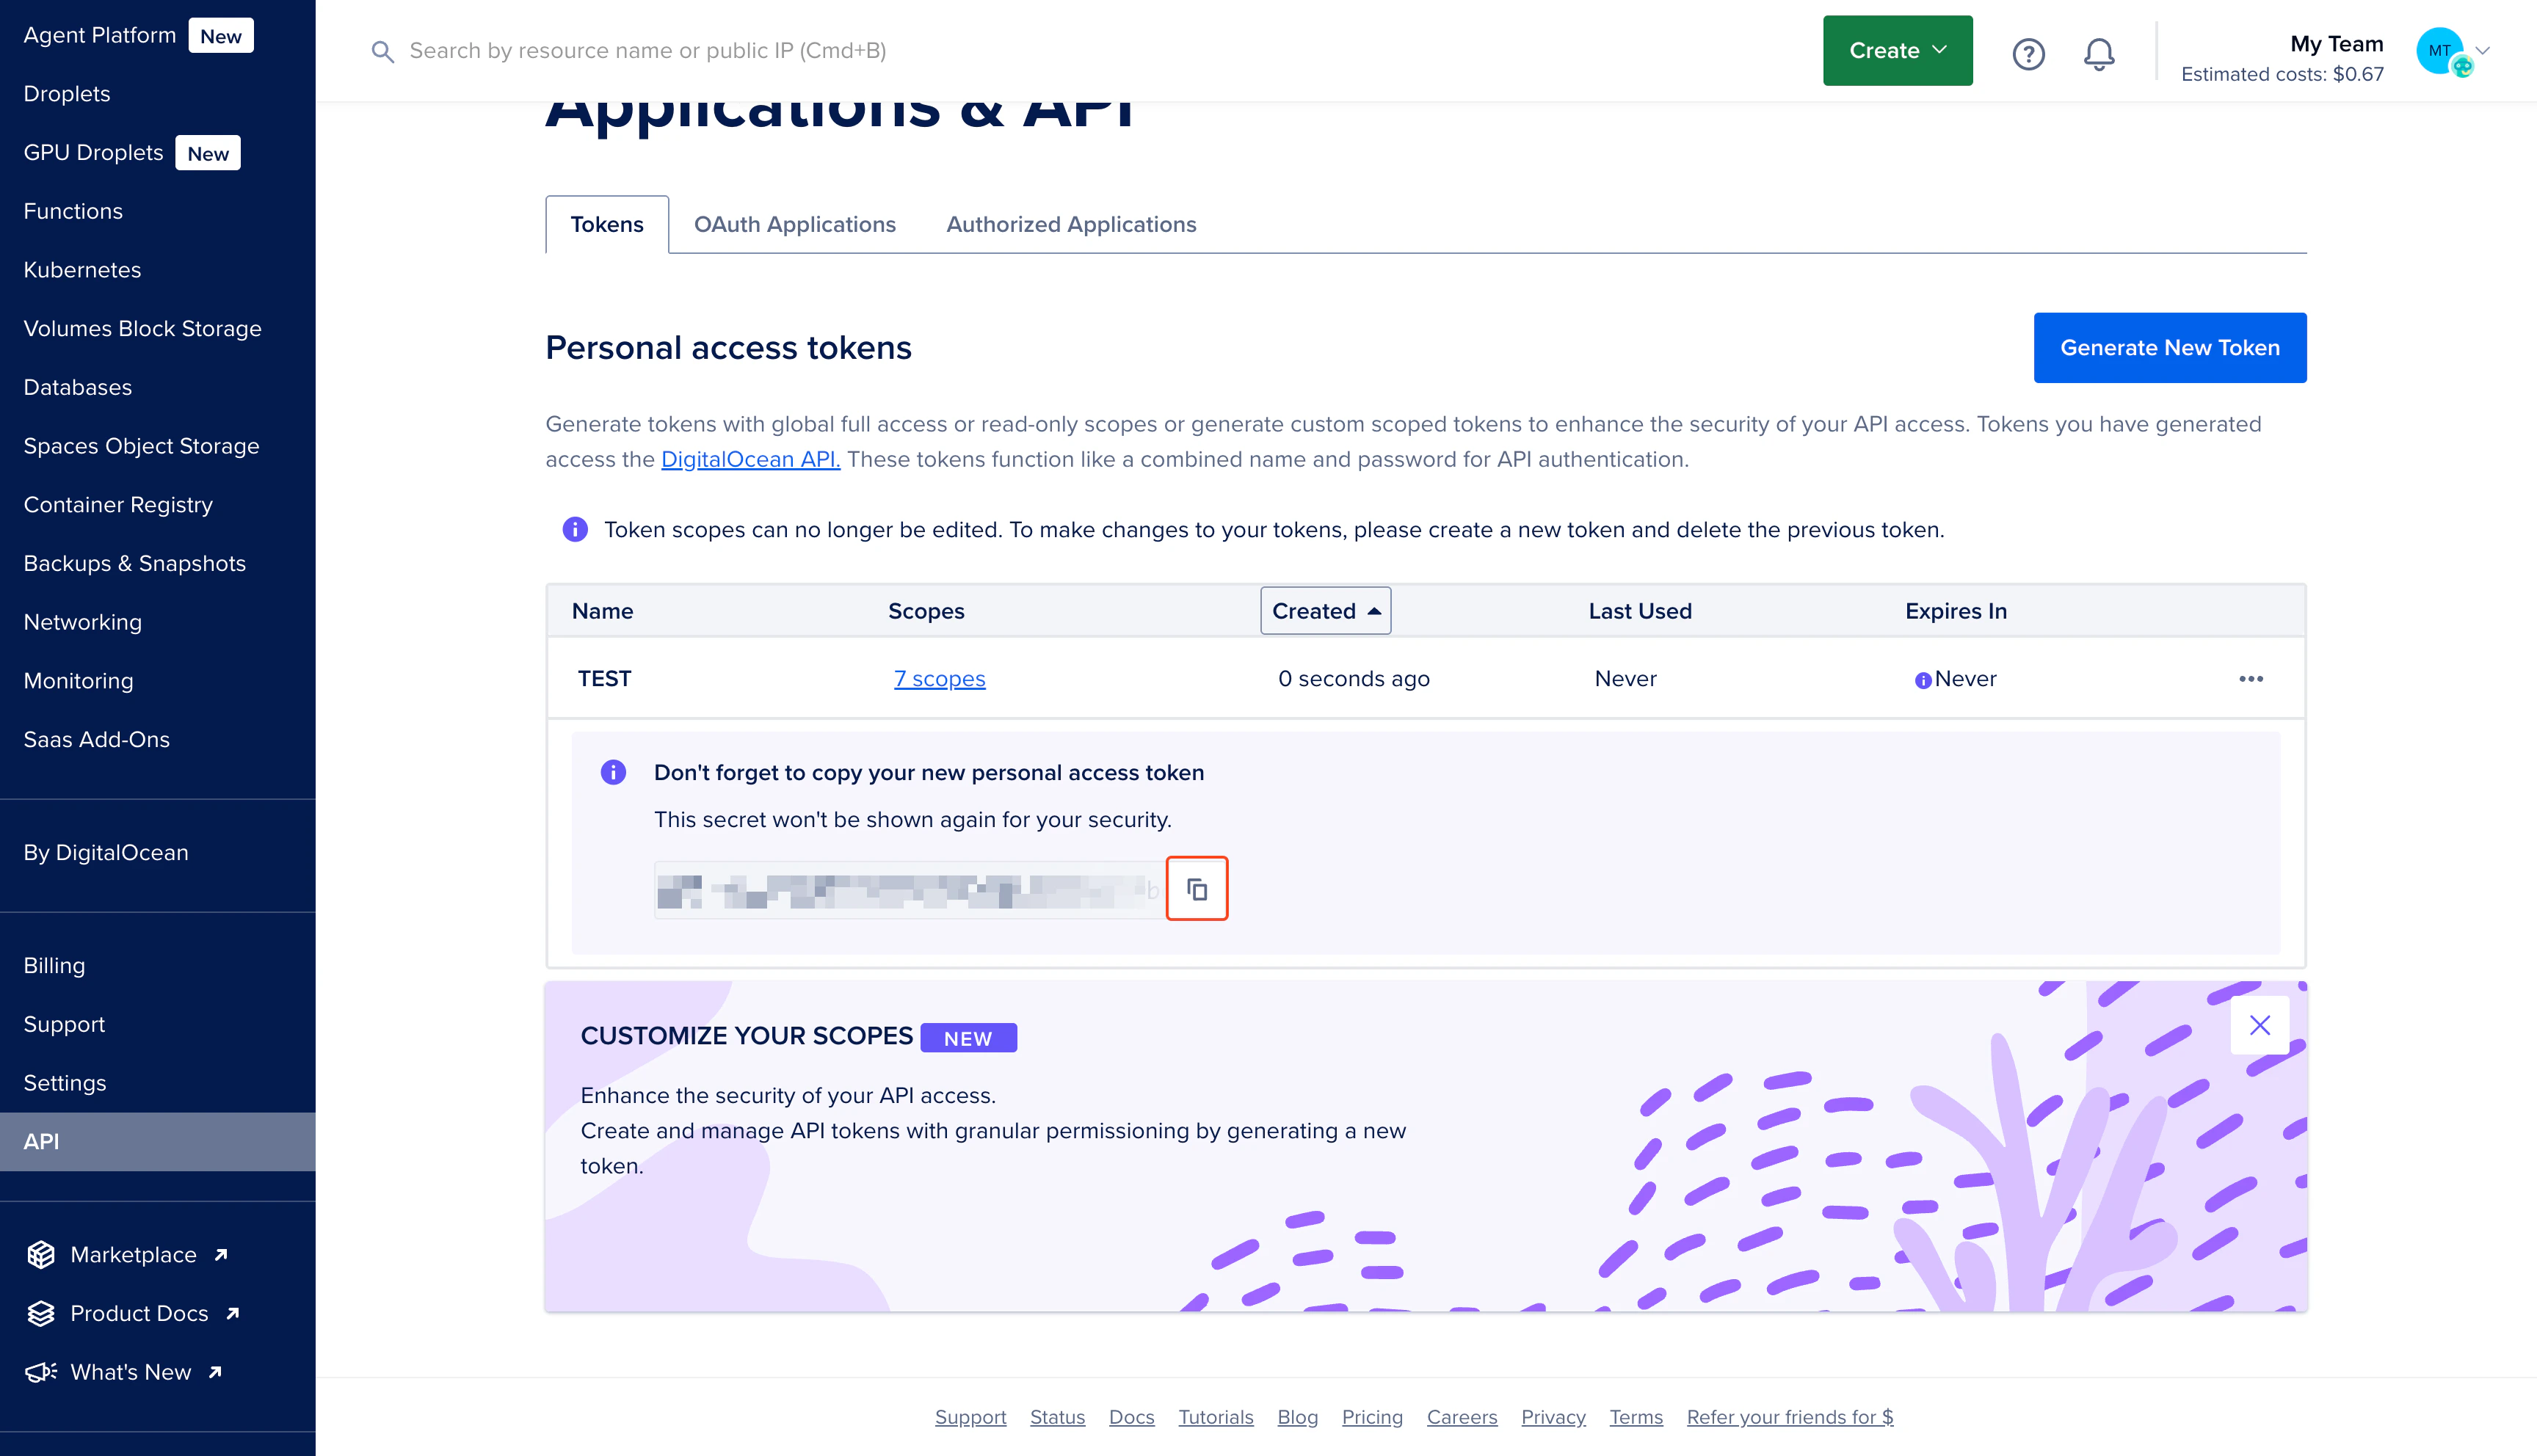Image resolution: width=2537 pixels, height=1456 pixels.
Task: Open the Marketplace external link
Action: click(x=149, y=1254)
